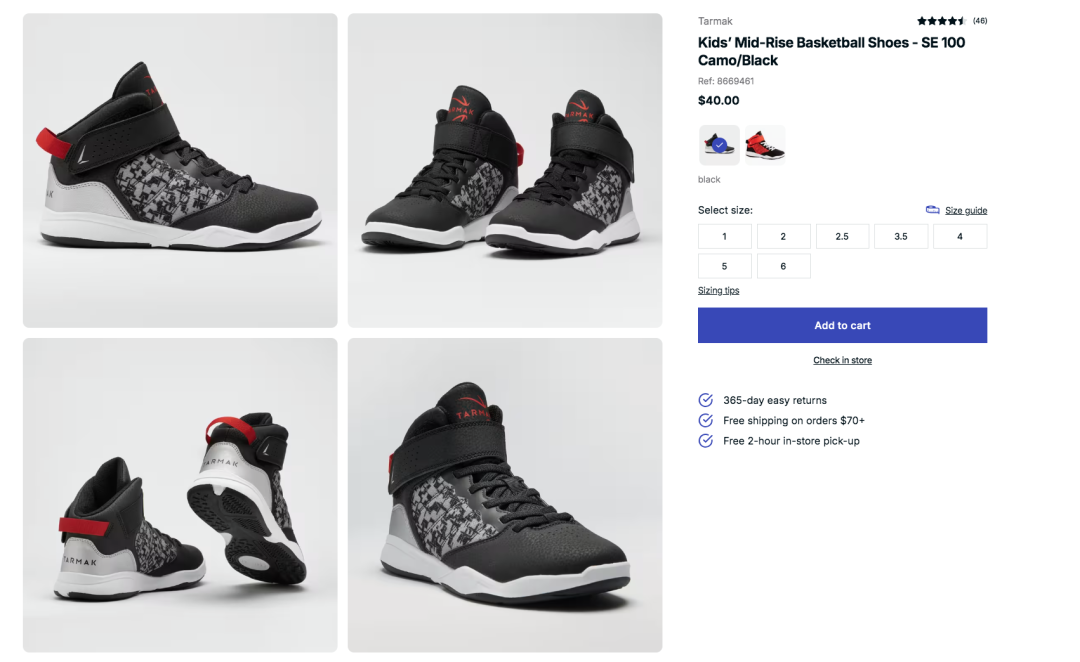Select the red and black color swatch
The width and height of the screenshot is (1080, 662).
[x=765, y=145]
